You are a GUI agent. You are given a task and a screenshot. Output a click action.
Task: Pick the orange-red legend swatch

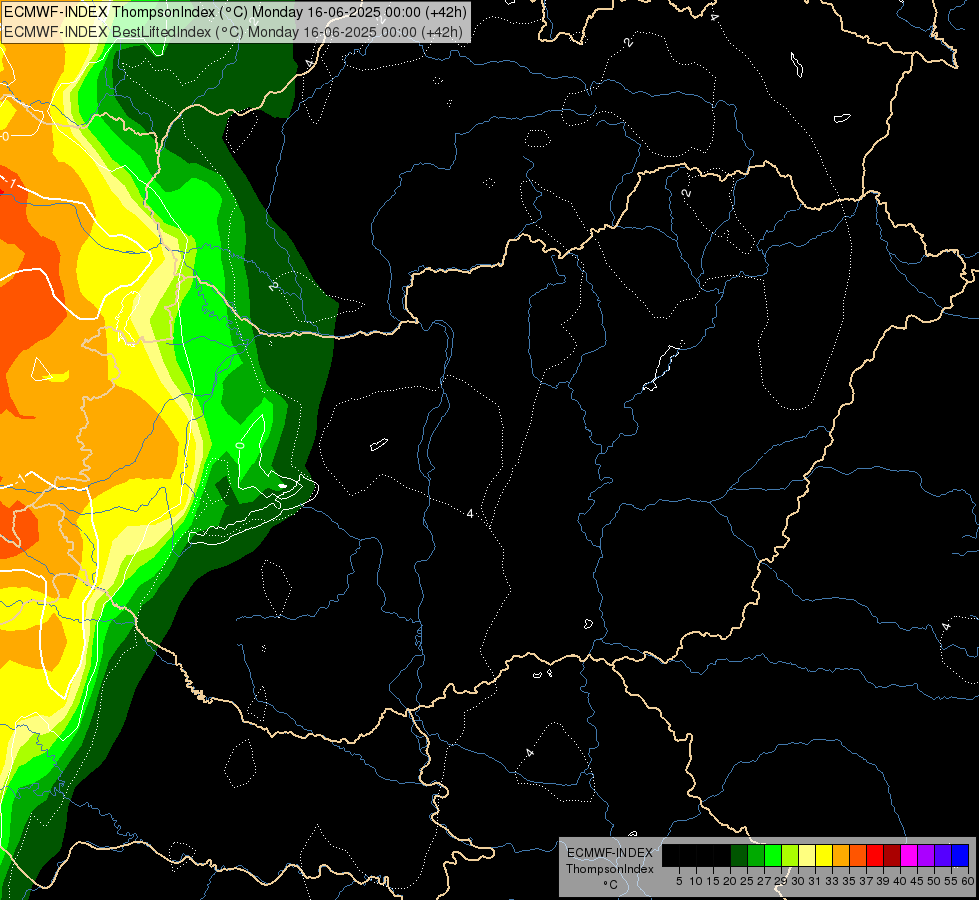click(x=858, y=855)
